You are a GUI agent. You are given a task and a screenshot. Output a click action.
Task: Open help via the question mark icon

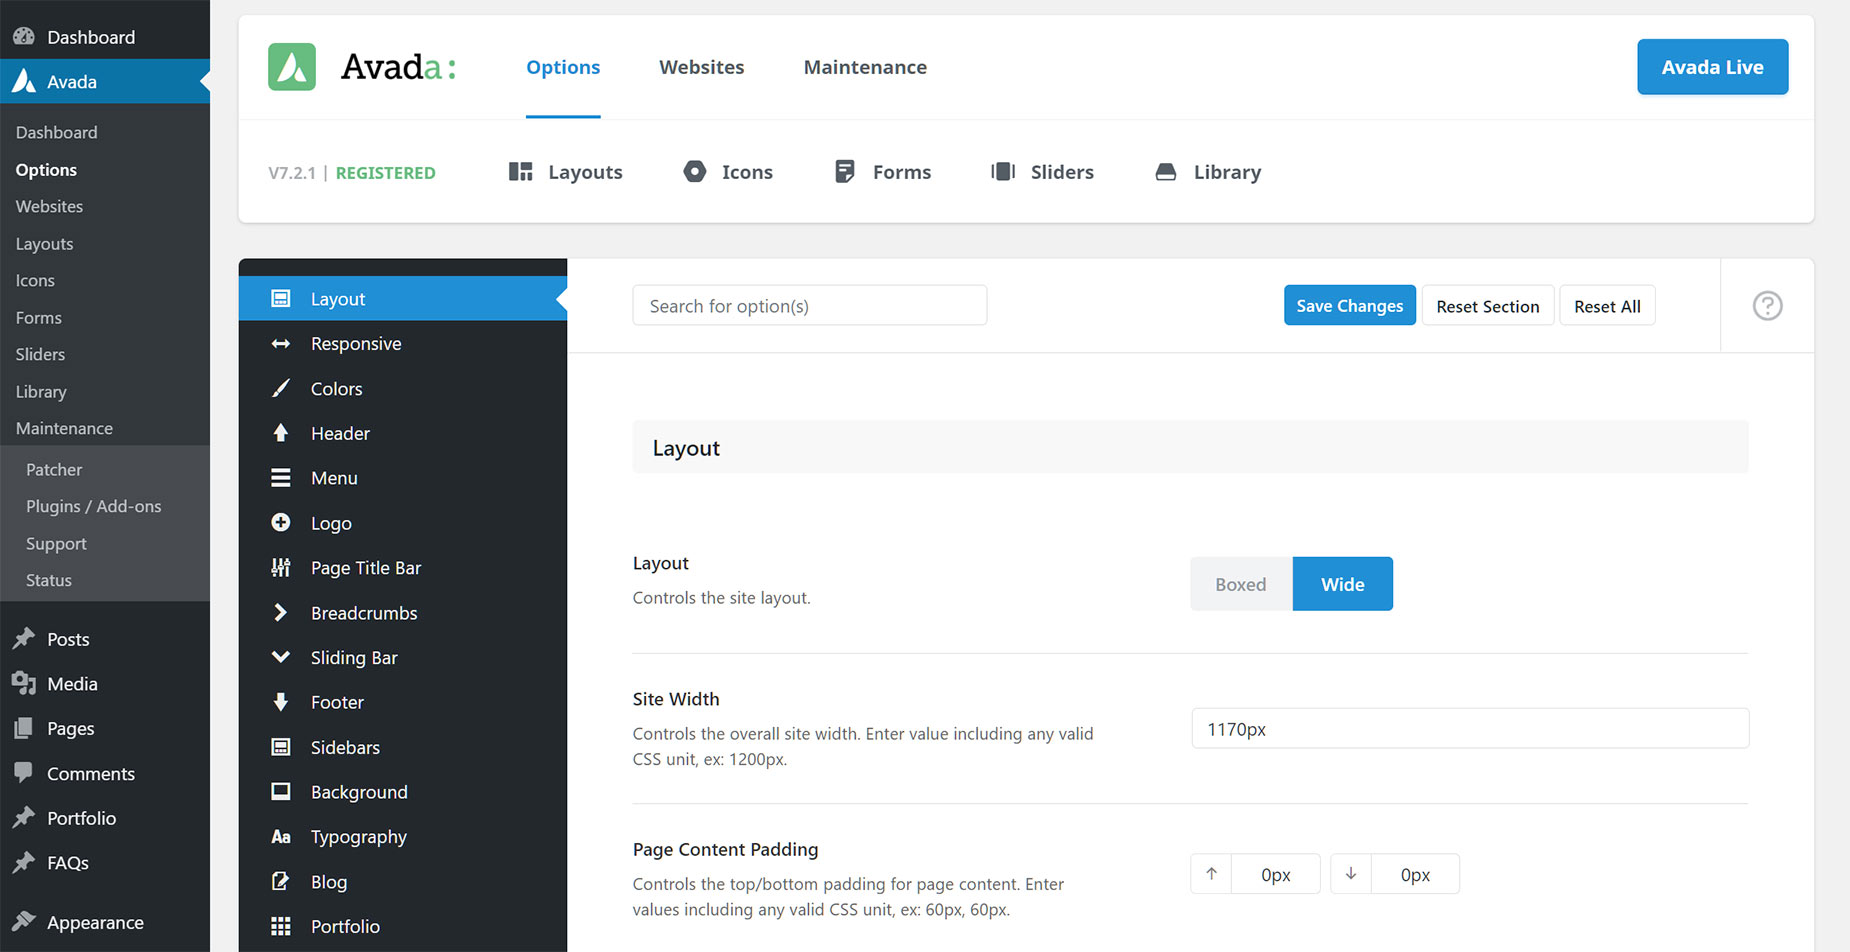coord(1767,306)
